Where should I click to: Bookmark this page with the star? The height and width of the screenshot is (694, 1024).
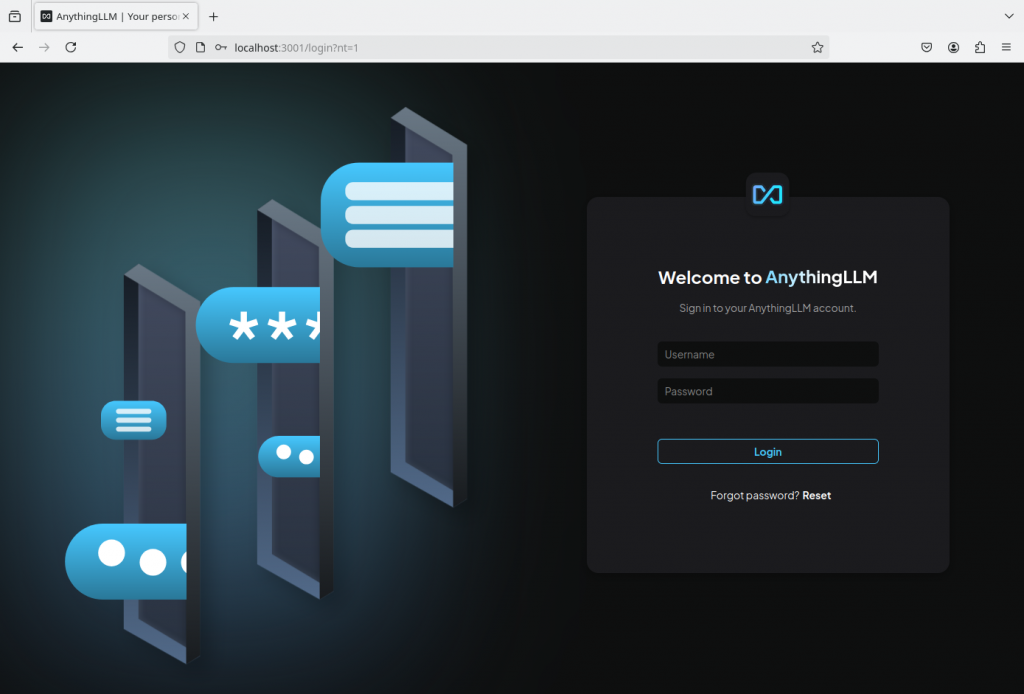pyautogui.click(x=817, y=47)
